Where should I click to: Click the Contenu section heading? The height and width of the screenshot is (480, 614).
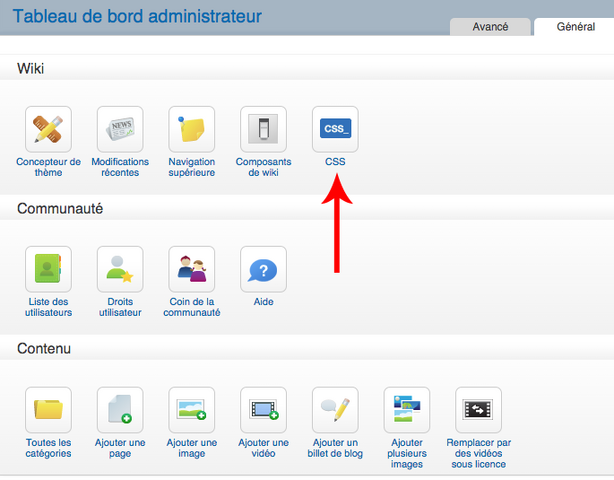tap(44, 348)
